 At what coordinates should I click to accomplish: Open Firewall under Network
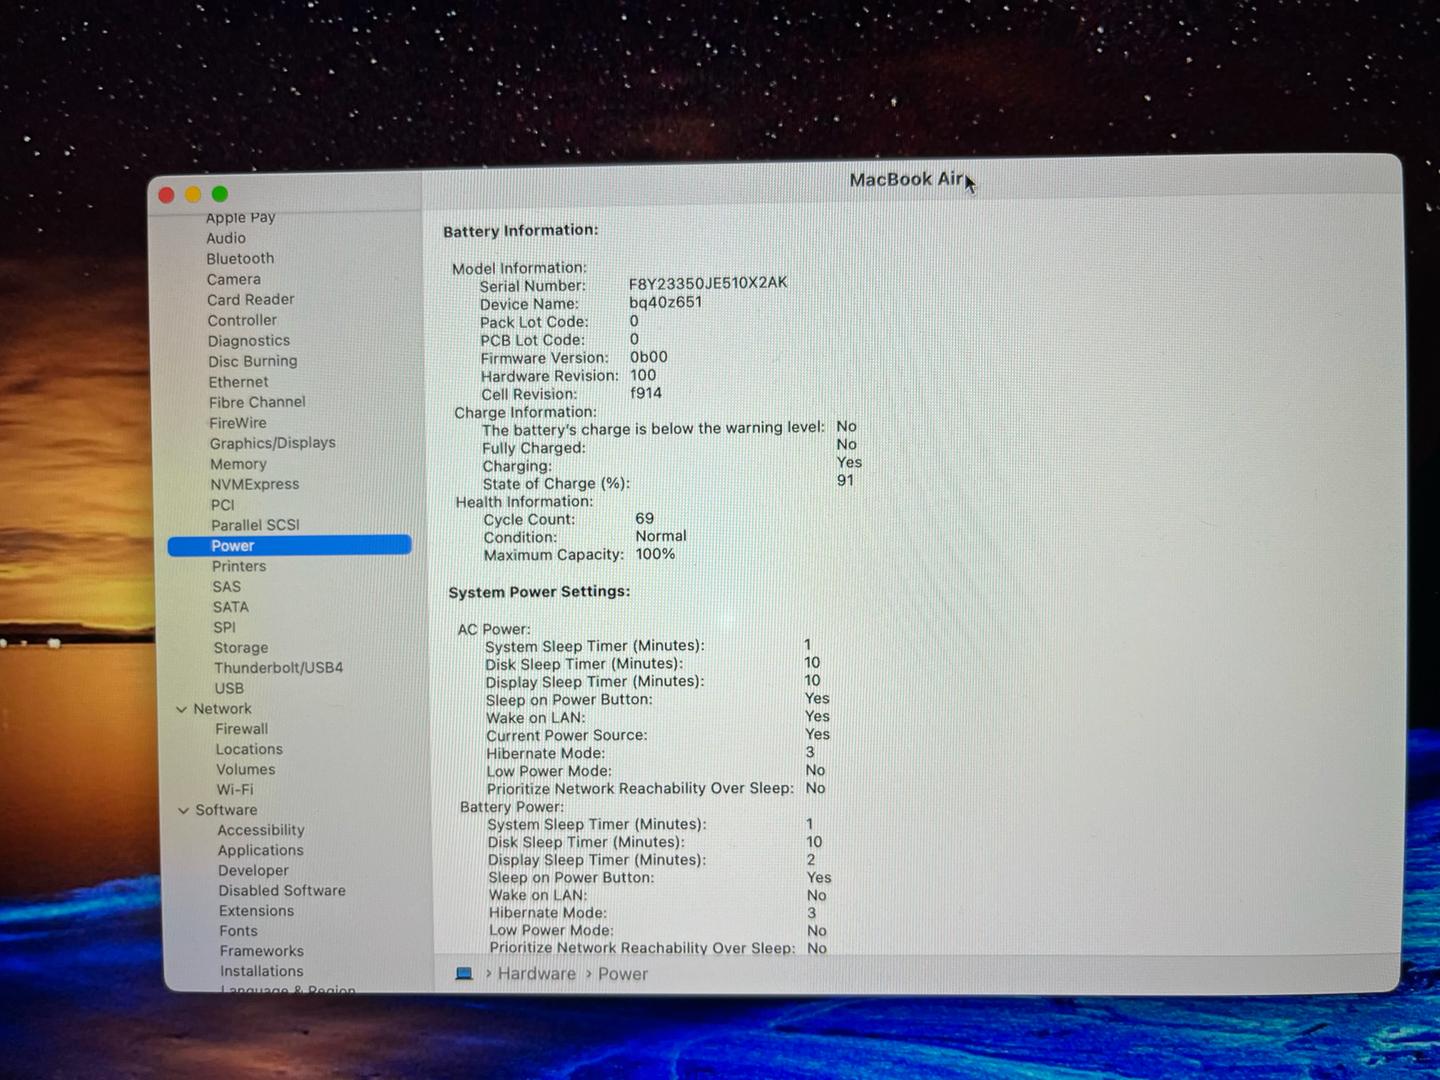tap(242, 729)
